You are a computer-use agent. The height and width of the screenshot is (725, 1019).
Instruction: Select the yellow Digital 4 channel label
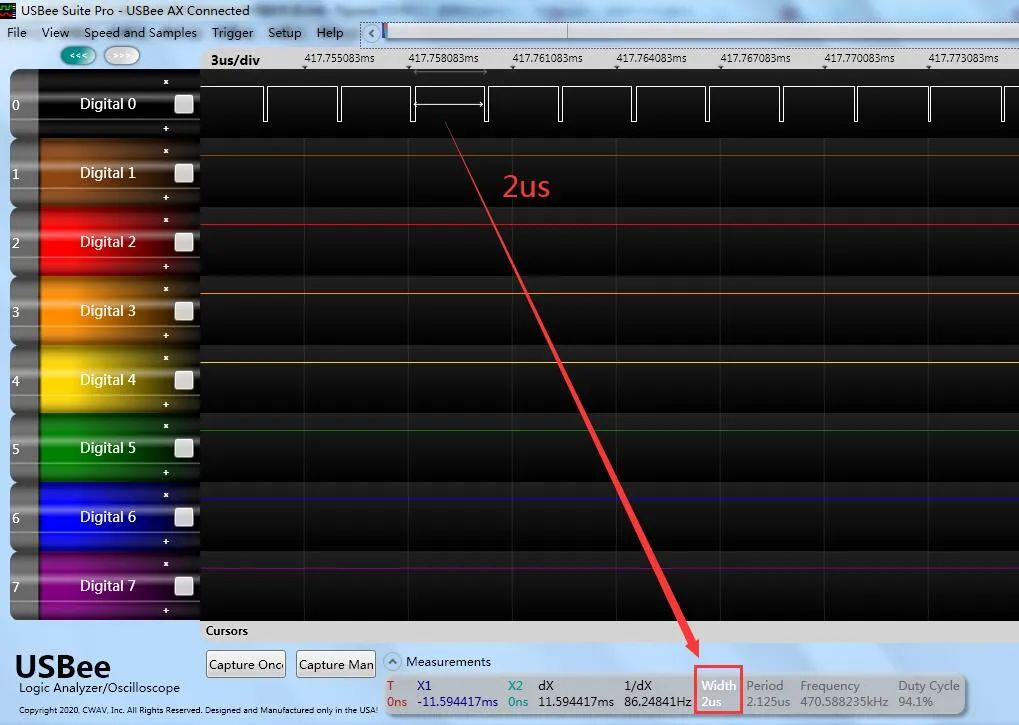(x=108, y=380)
